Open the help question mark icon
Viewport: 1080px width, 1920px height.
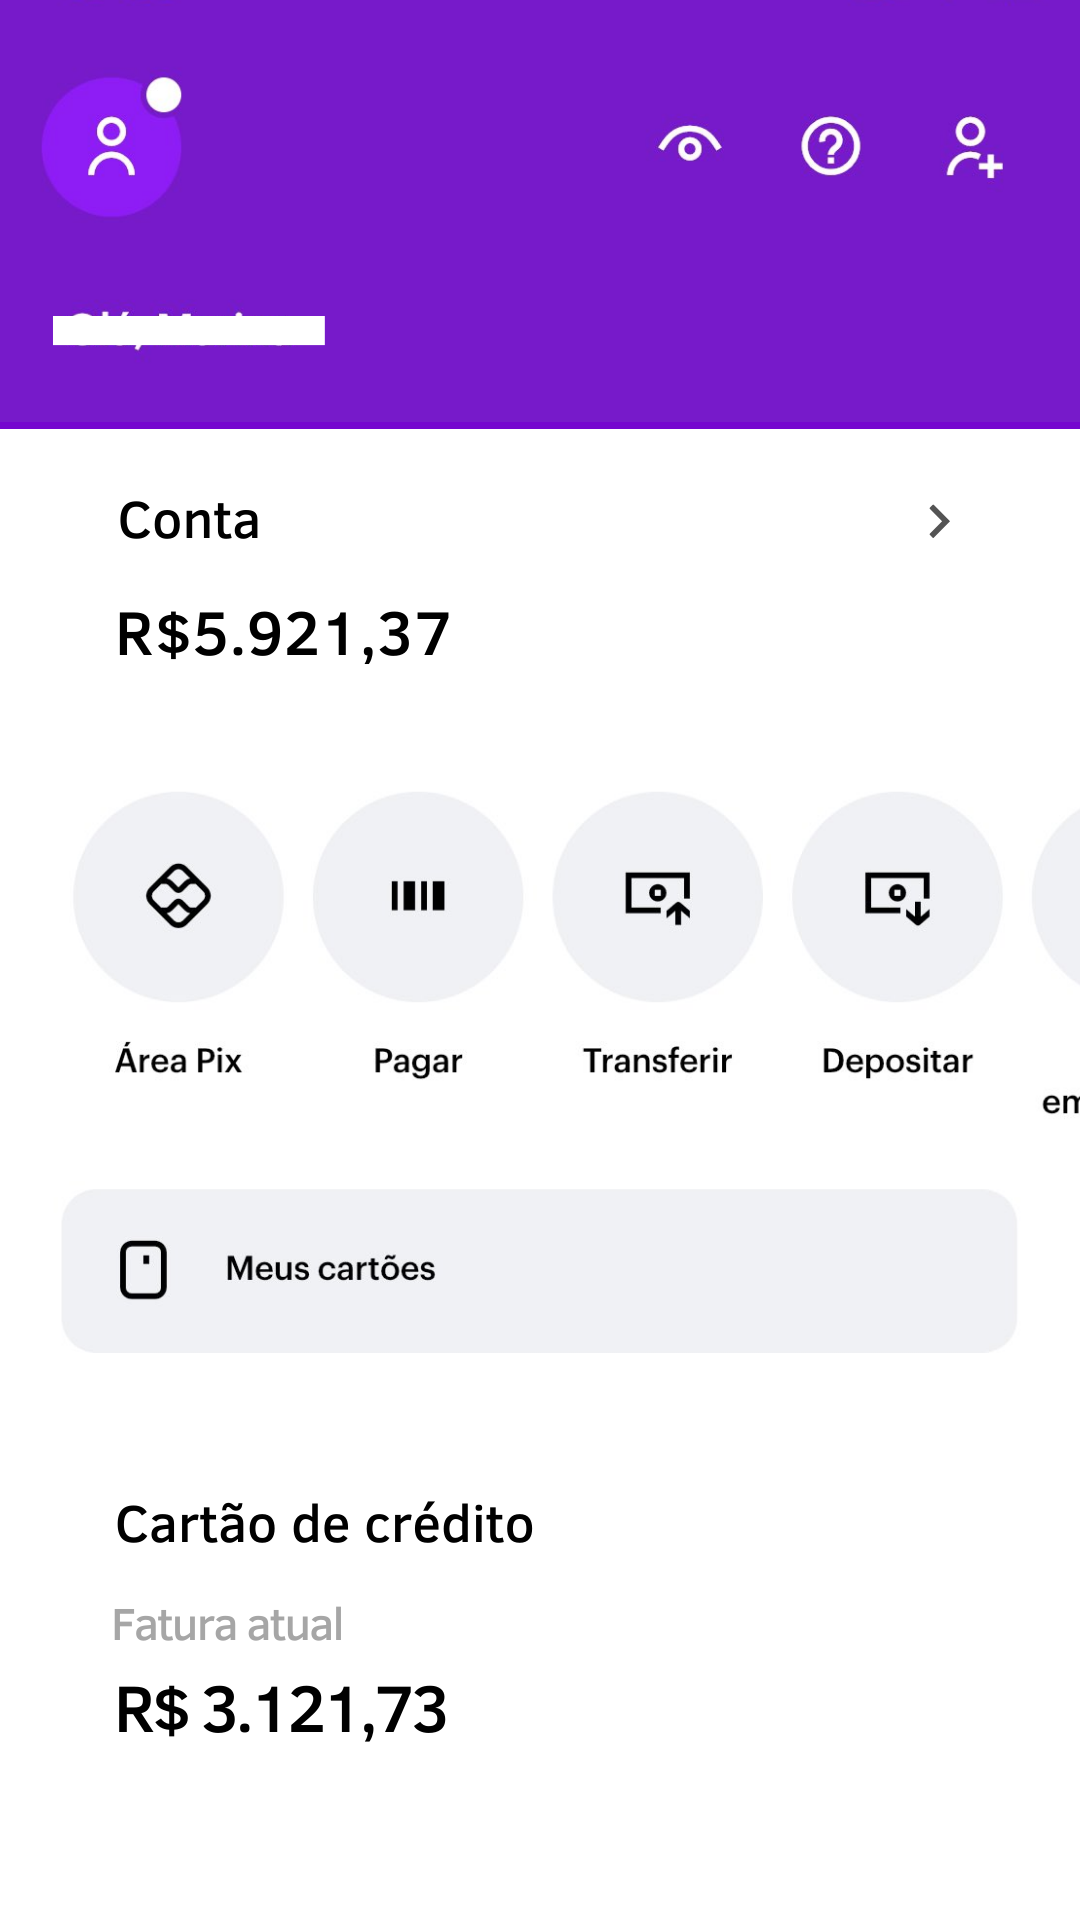(x=830, y=147)
